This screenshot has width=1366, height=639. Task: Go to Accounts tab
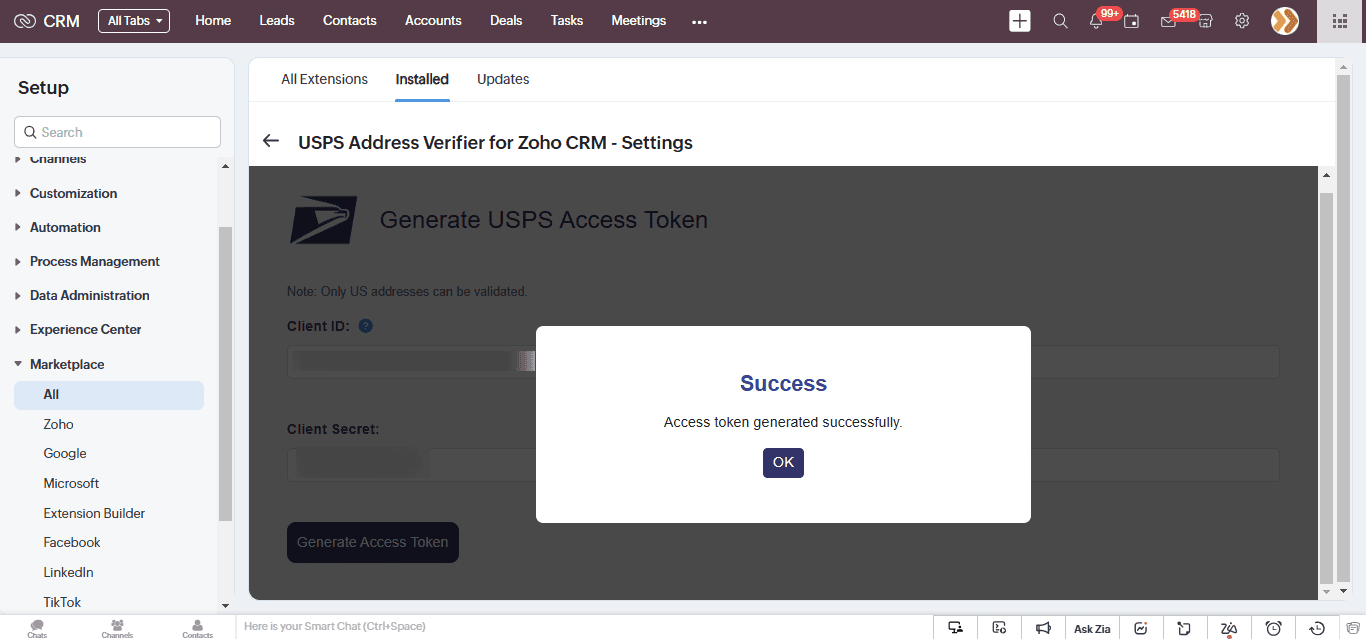coord(433,21)
